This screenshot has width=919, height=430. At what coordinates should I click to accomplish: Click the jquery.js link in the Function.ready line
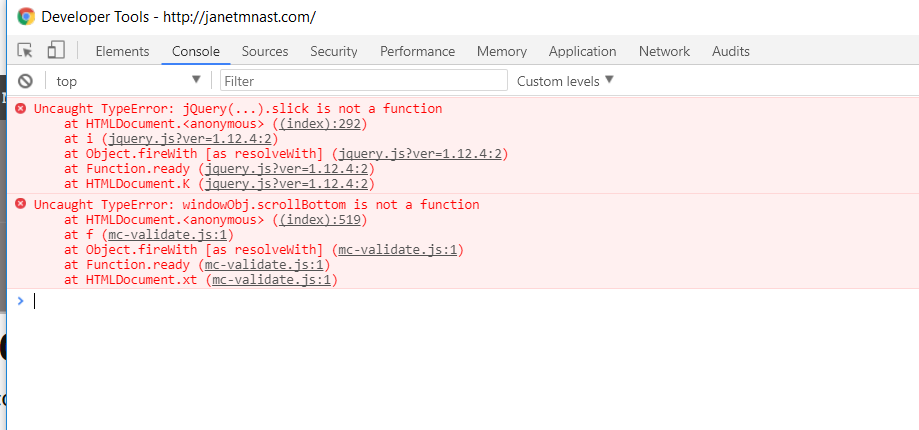tap(286, 169)
